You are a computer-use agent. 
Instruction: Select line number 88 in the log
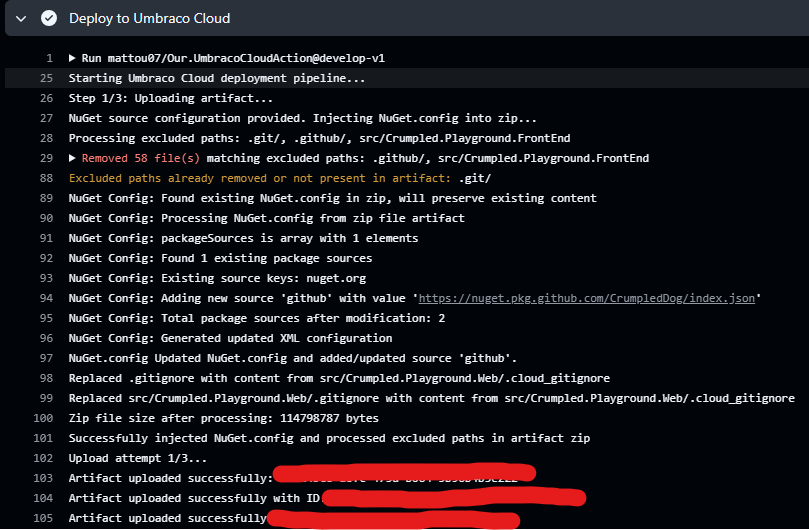point(45,178)
